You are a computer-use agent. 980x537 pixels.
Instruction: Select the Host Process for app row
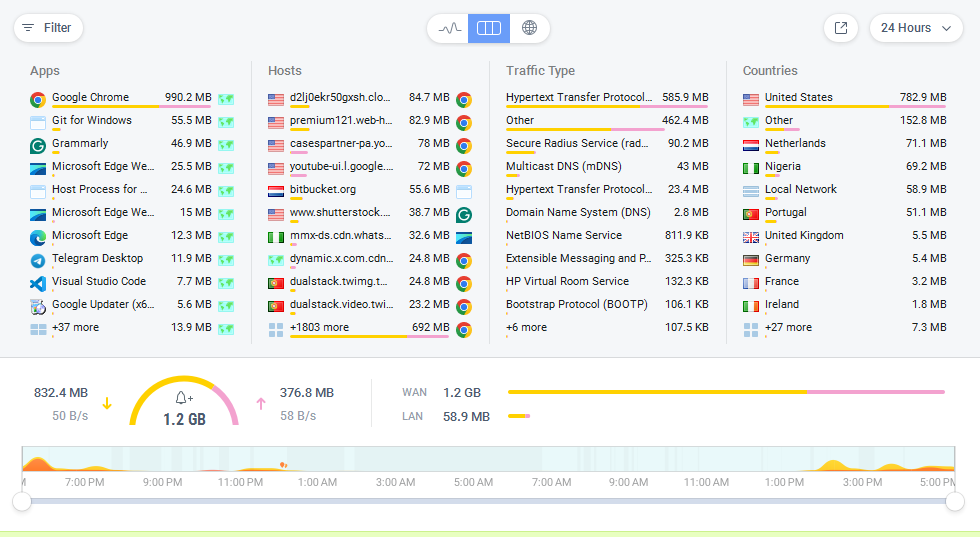tap(132, 189)
